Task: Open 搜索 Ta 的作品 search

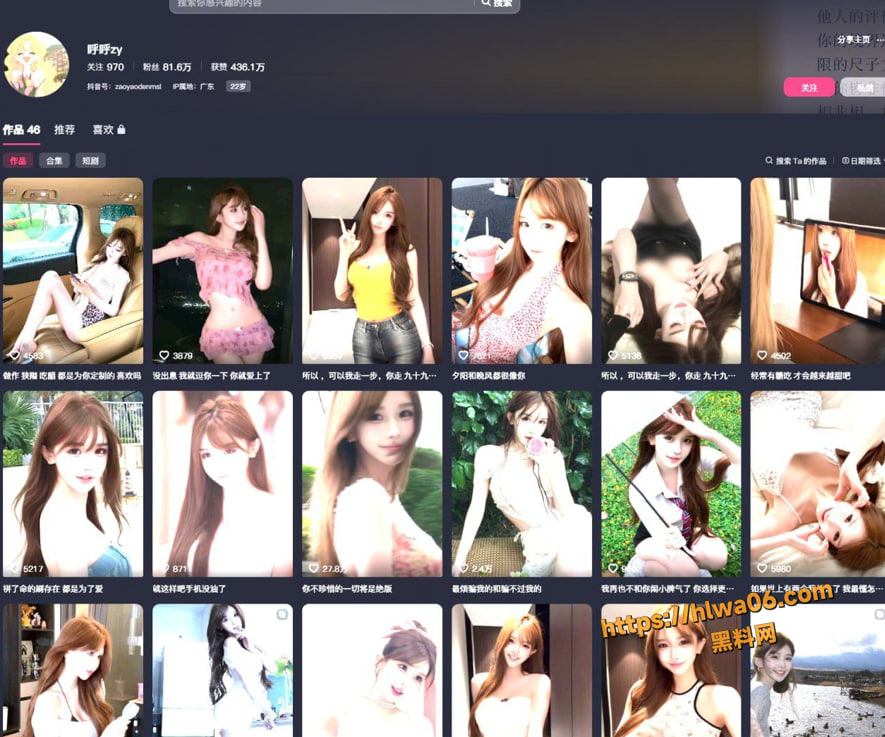Action: pos(796,161)
